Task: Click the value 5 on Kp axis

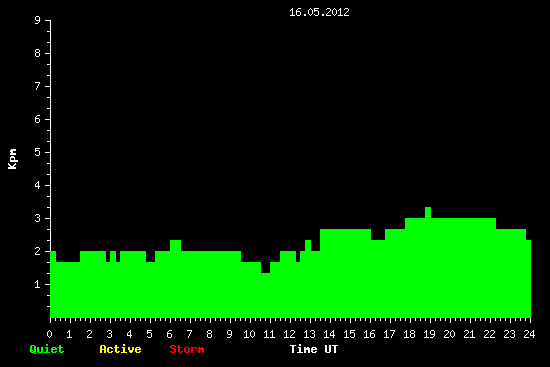Action: coord(38,152)
